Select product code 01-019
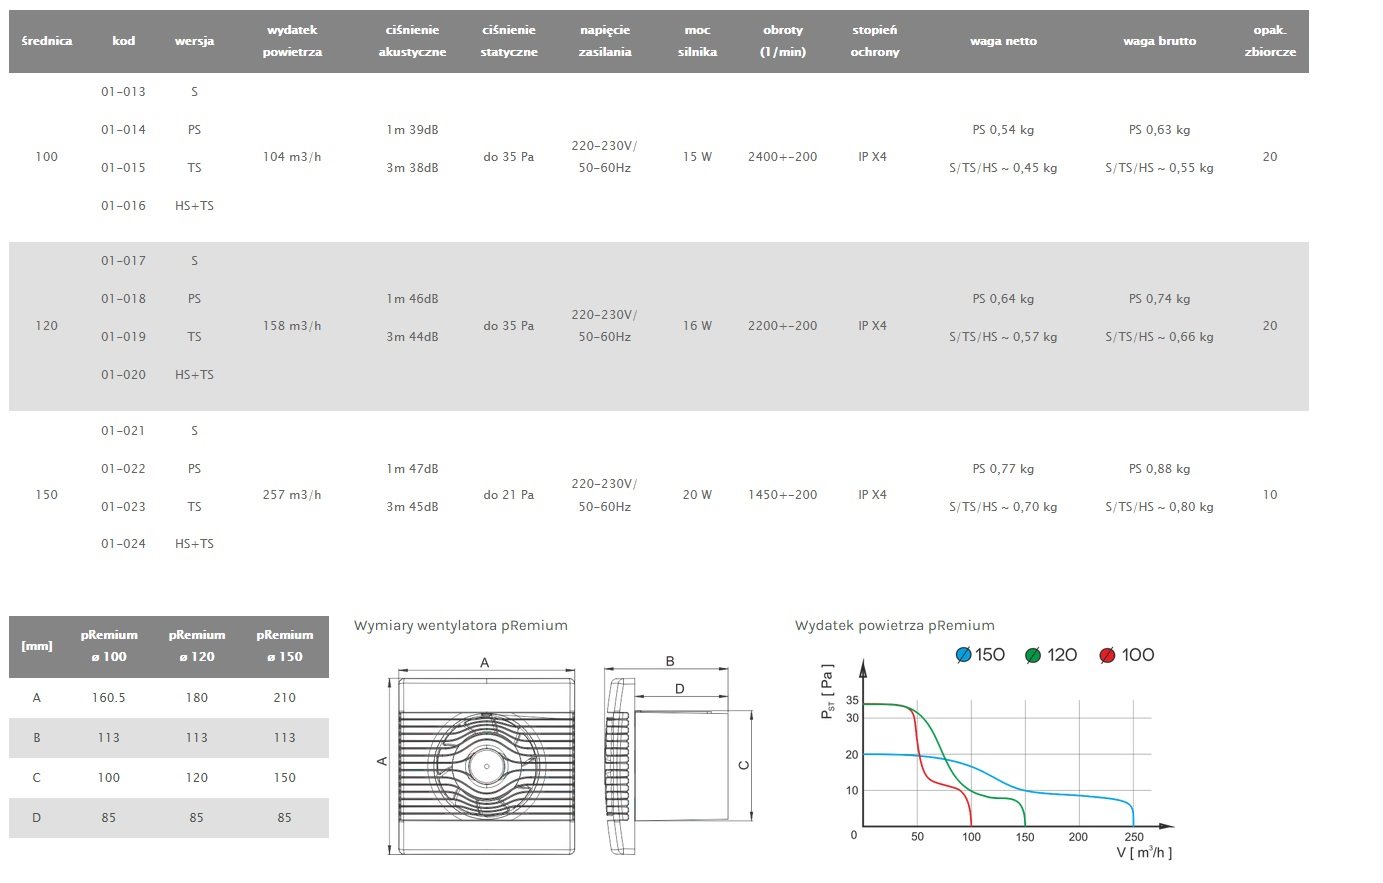The height and width of the screenshot is (883, 1383). [x=123, y=337]
